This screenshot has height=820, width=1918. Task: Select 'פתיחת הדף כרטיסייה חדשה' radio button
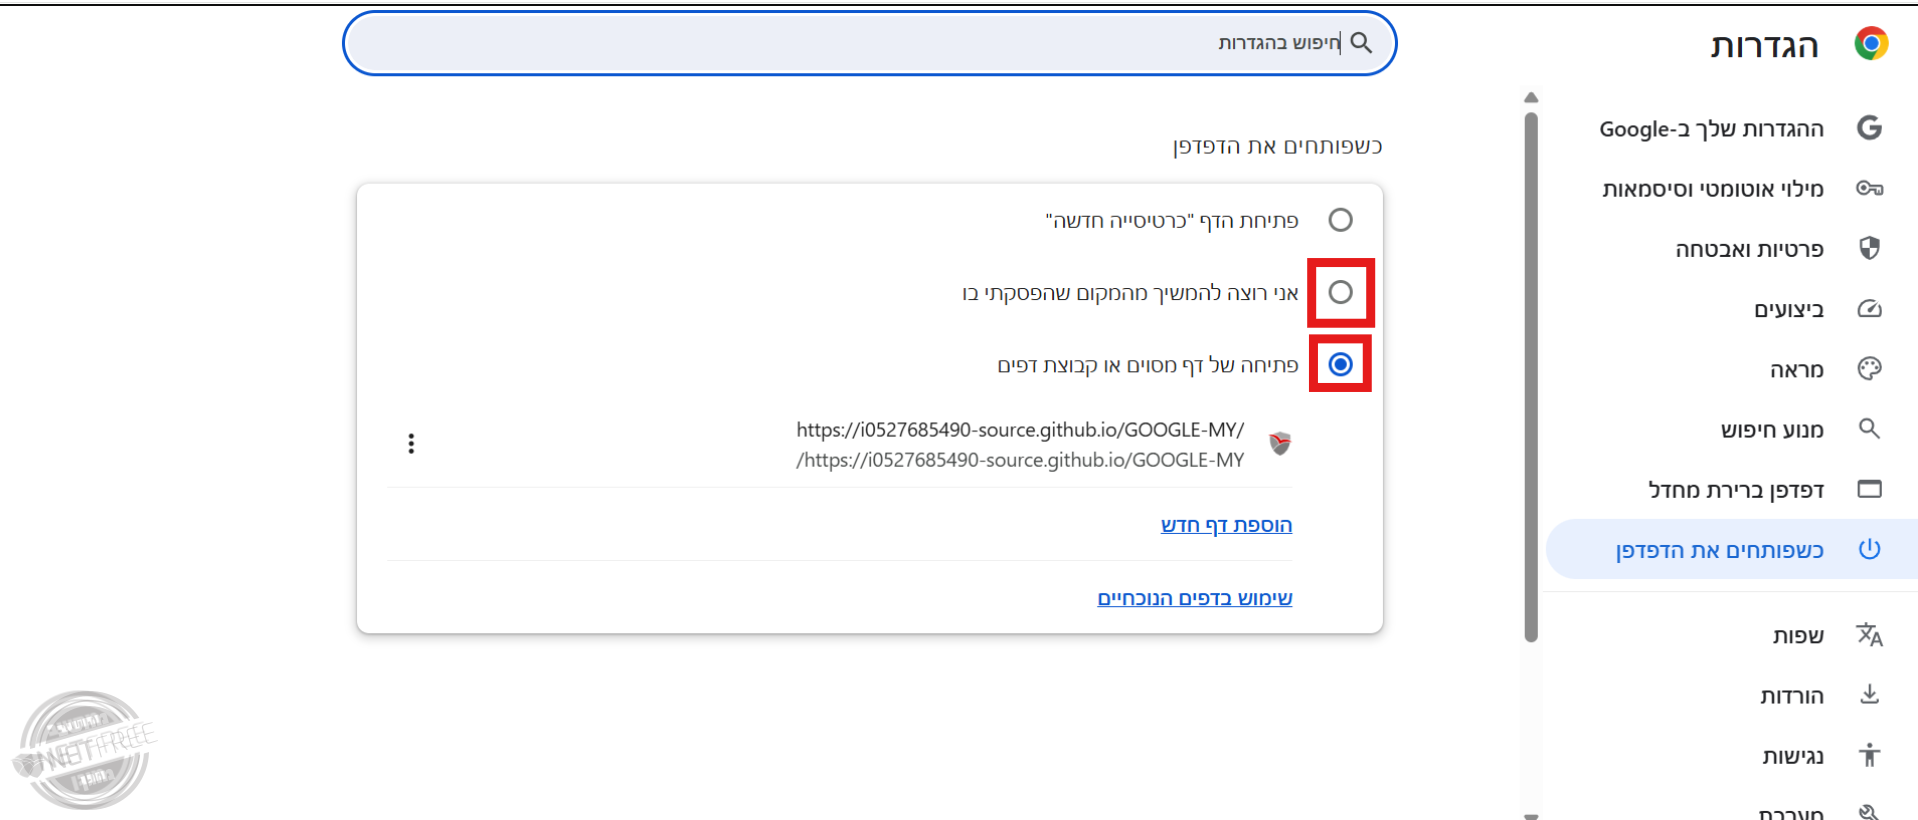coord(1340,220)
